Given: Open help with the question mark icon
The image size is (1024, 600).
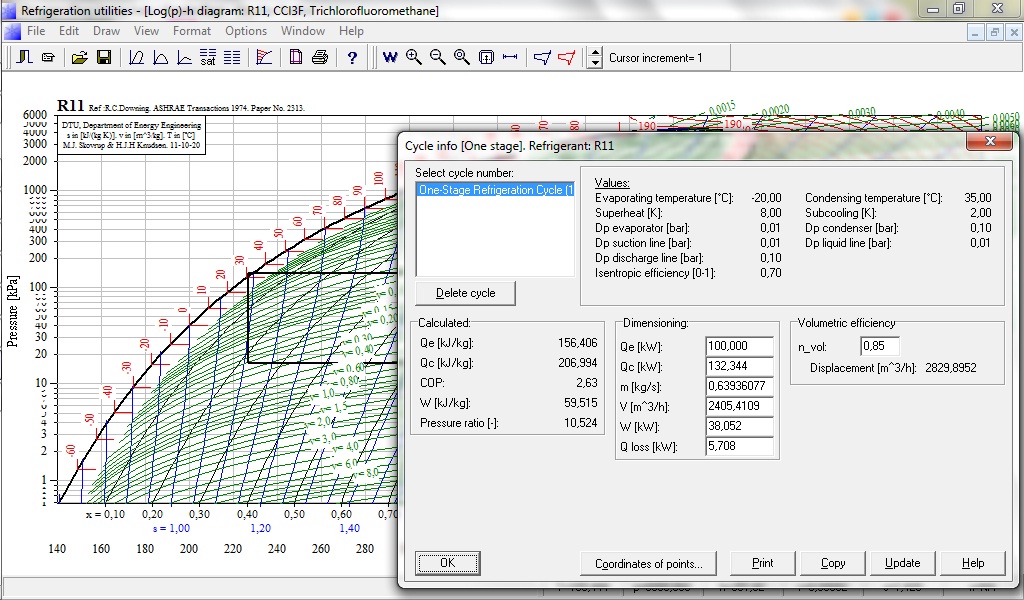Looking at the screenshot, I should pos(352,58).
